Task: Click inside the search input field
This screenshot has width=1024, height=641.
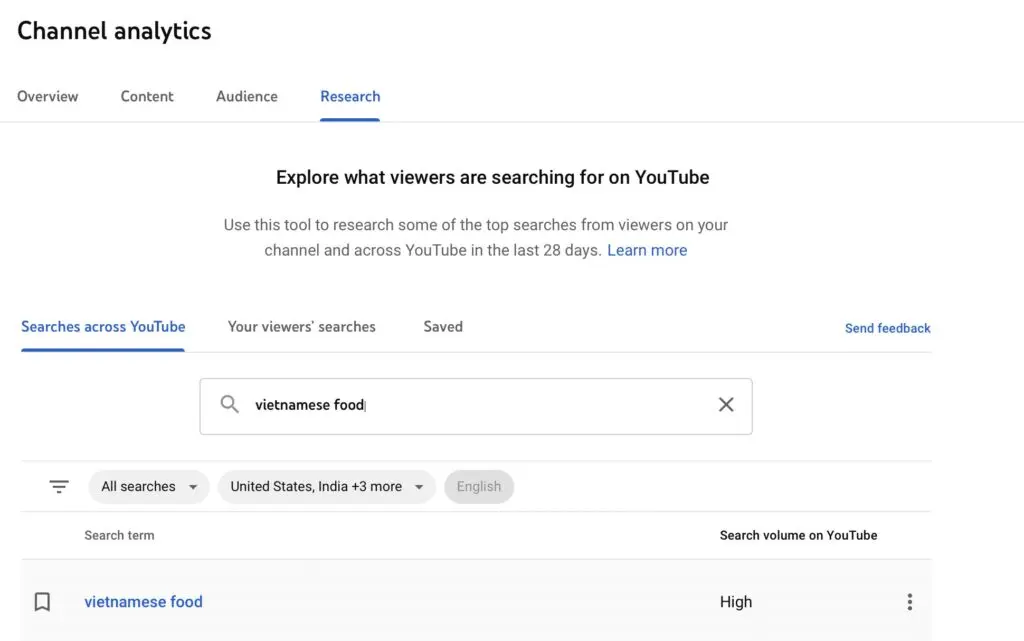Action: tap(450, 404)
